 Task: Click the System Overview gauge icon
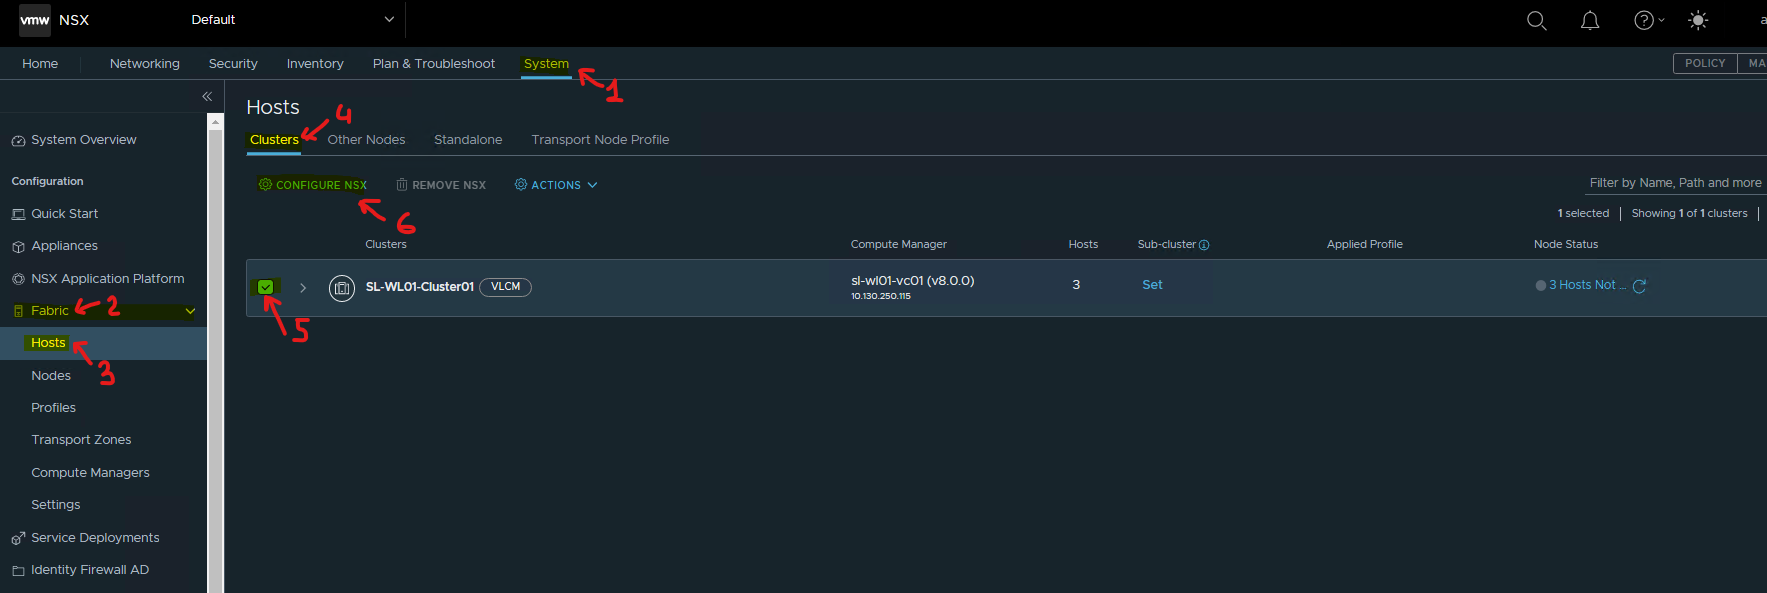click(18, 141)
